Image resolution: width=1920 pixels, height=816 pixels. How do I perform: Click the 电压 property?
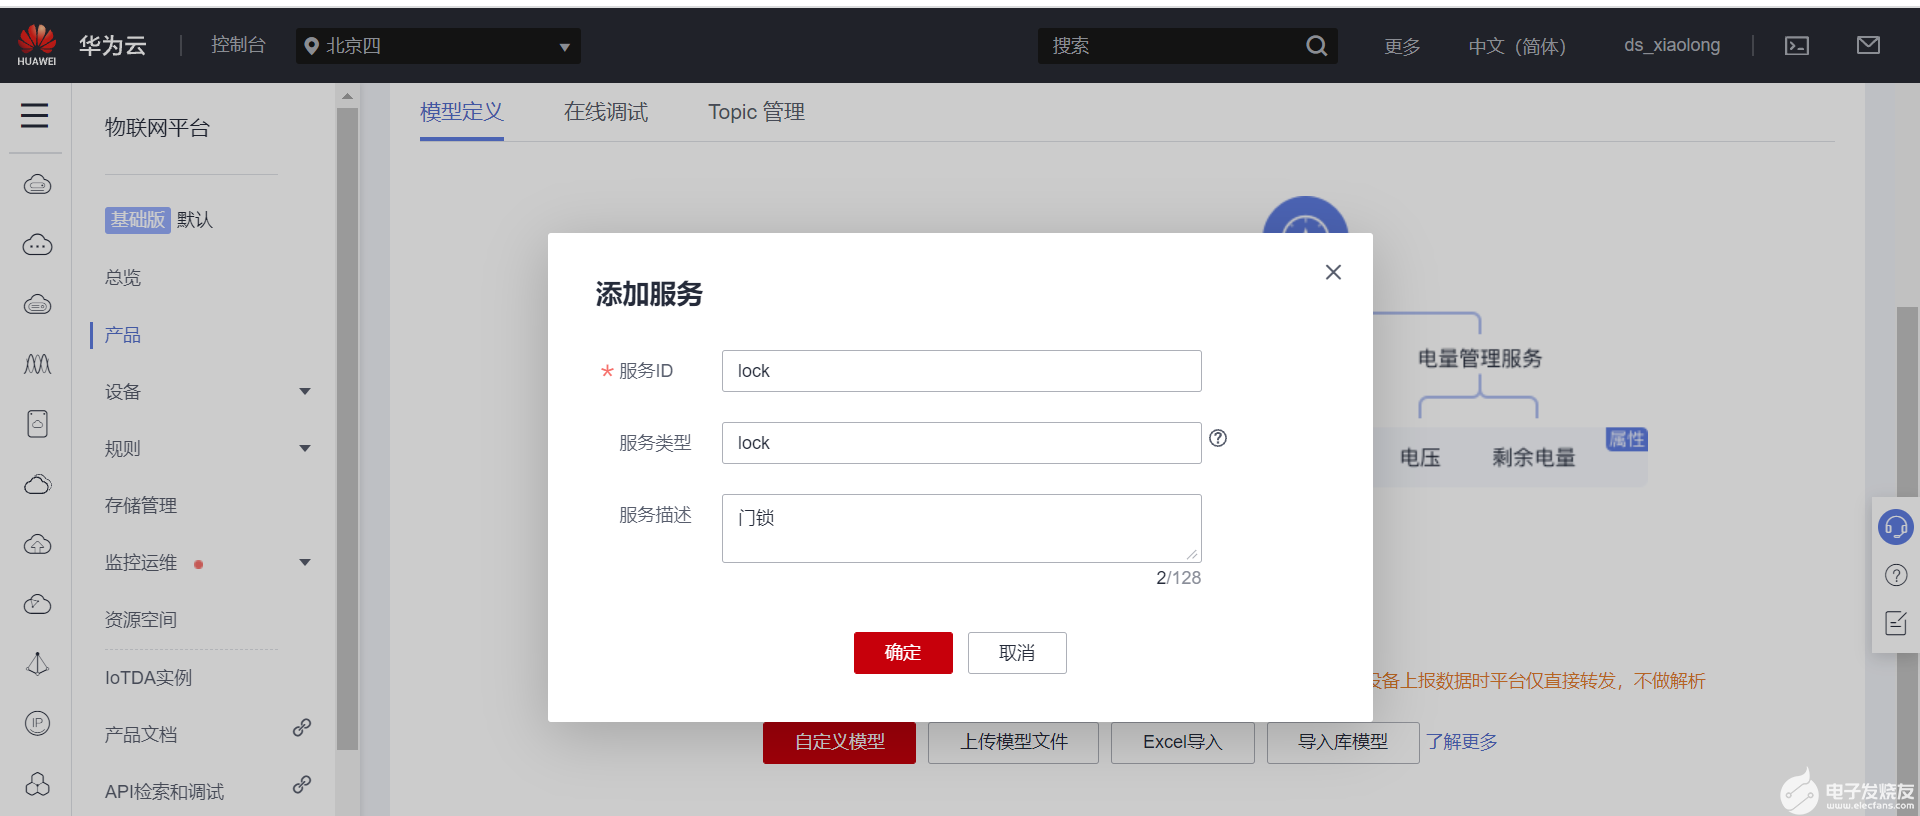[1420, 458]
